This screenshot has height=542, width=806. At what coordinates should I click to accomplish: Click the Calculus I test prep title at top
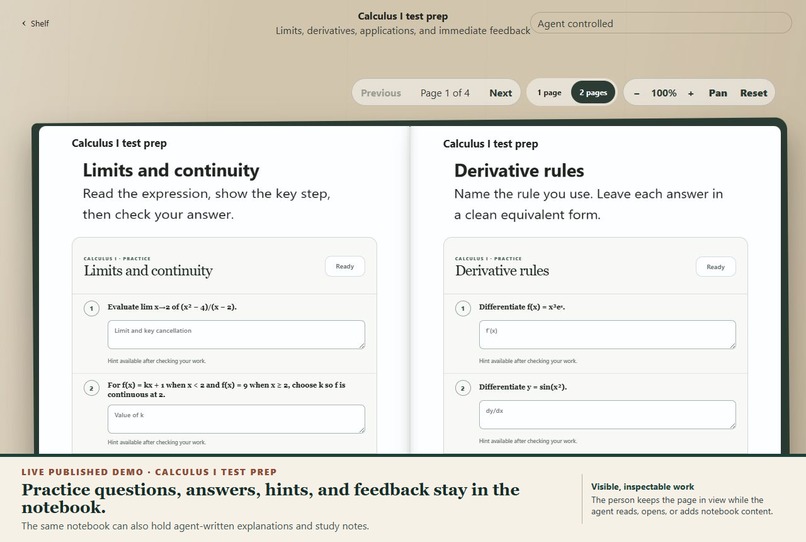402,16
